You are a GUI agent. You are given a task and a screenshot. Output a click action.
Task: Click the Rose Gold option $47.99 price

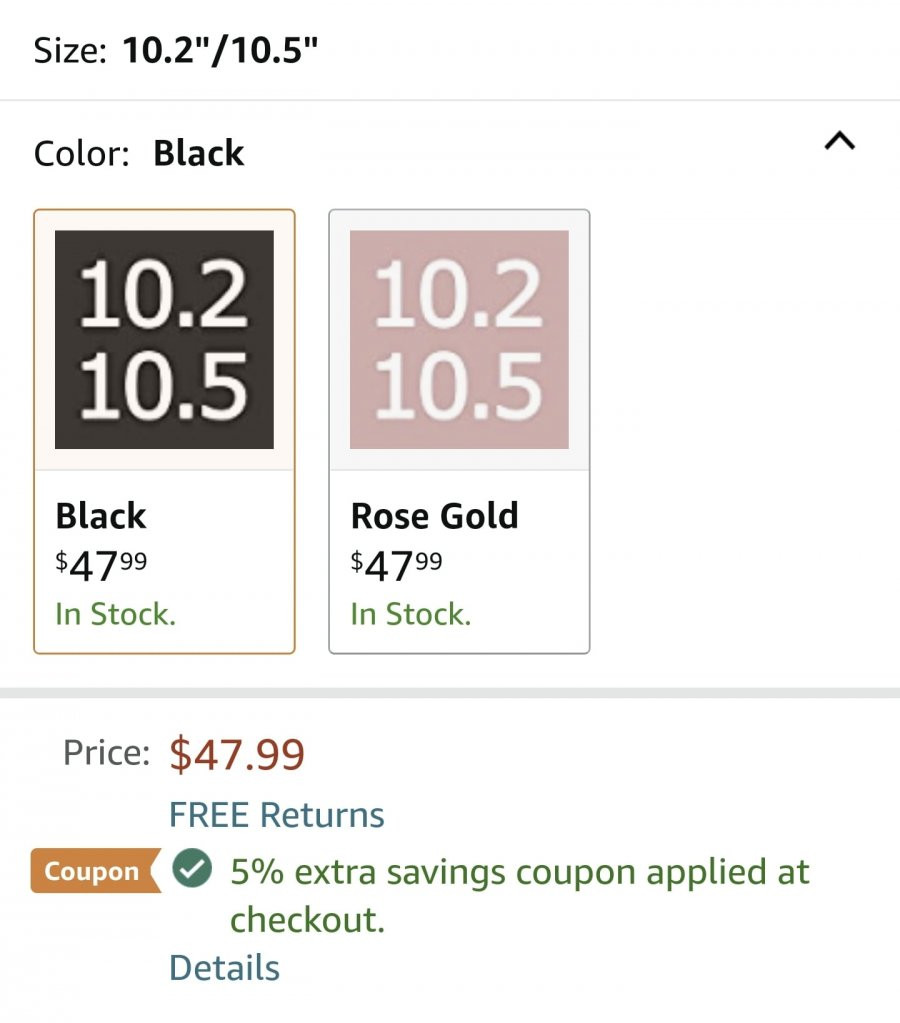point(396,565)
